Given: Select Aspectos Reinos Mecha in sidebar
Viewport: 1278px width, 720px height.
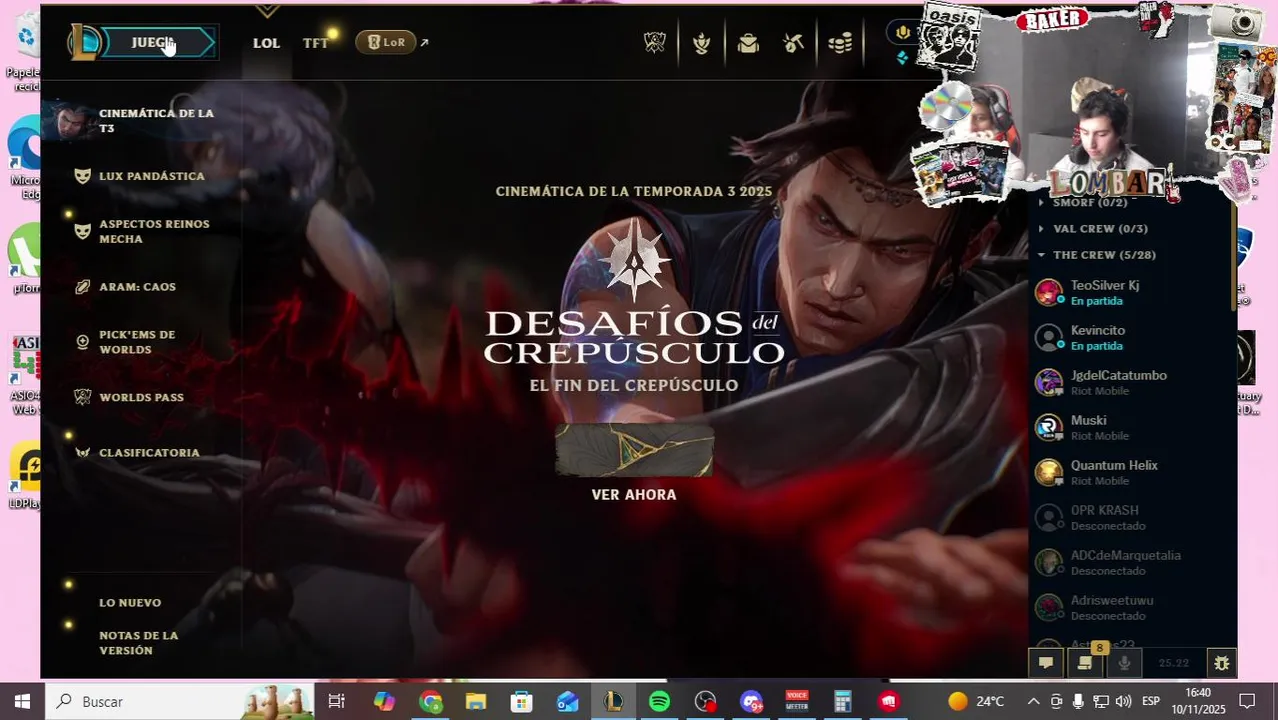Looking at the screenshot, I should pos(154,231).
